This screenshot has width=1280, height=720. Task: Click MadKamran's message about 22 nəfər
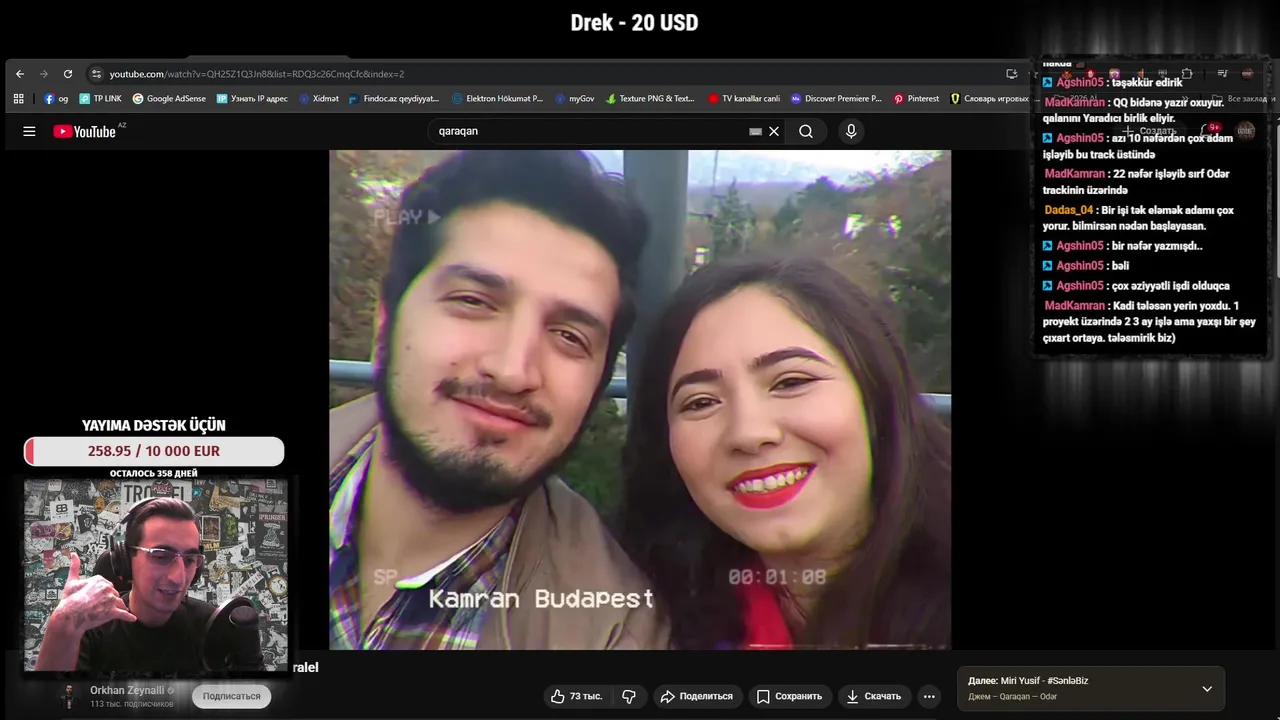(1137, 182)
